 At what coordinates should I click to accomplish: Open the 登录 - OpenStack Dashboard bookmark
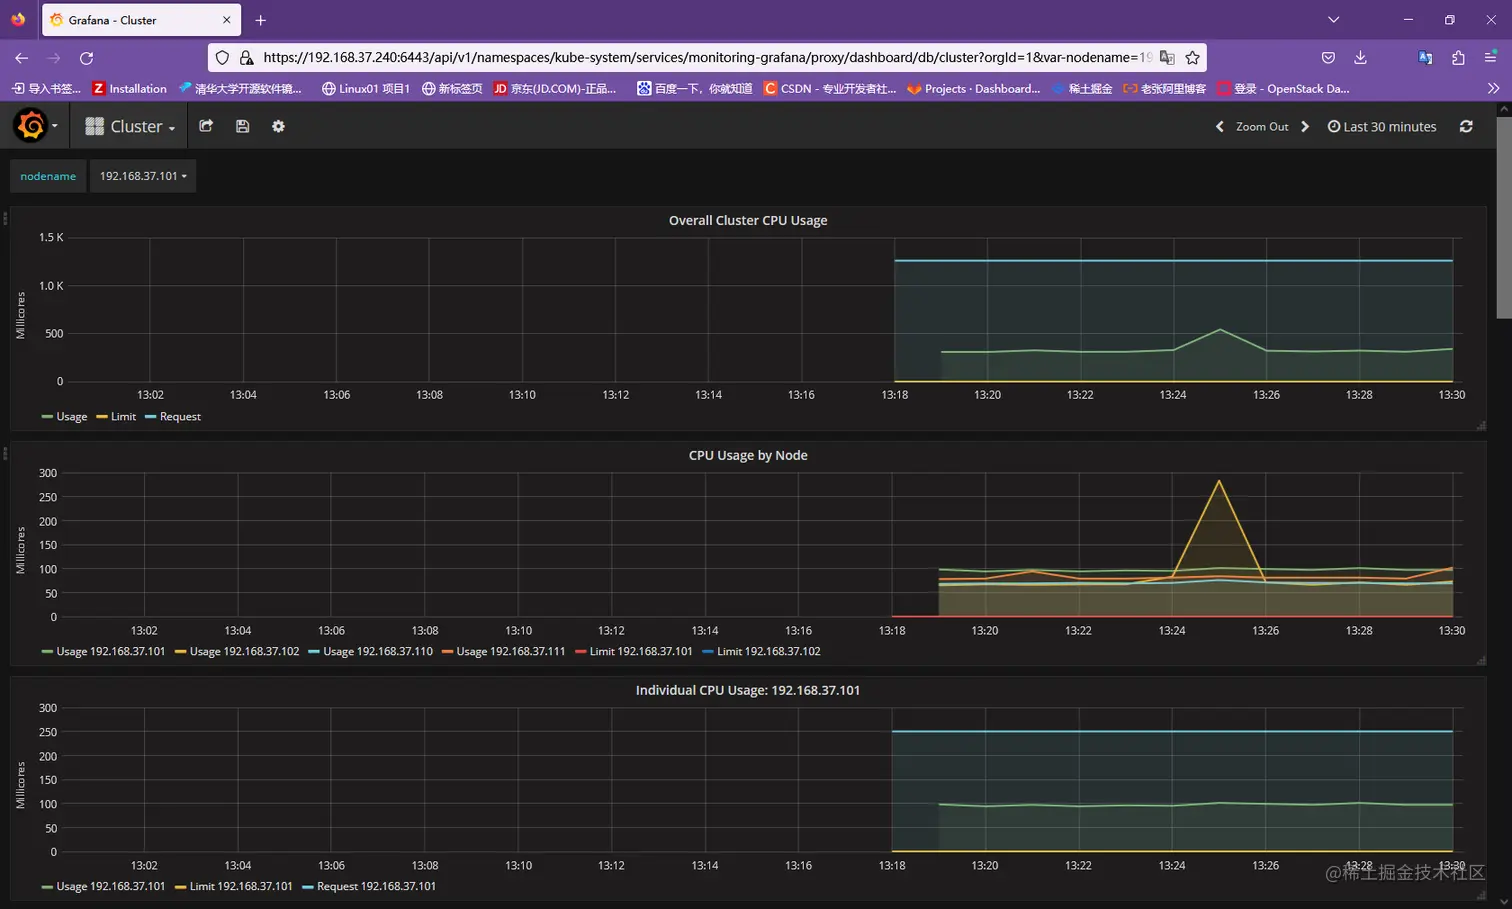pyautogui.click(x=1283, y=89)
